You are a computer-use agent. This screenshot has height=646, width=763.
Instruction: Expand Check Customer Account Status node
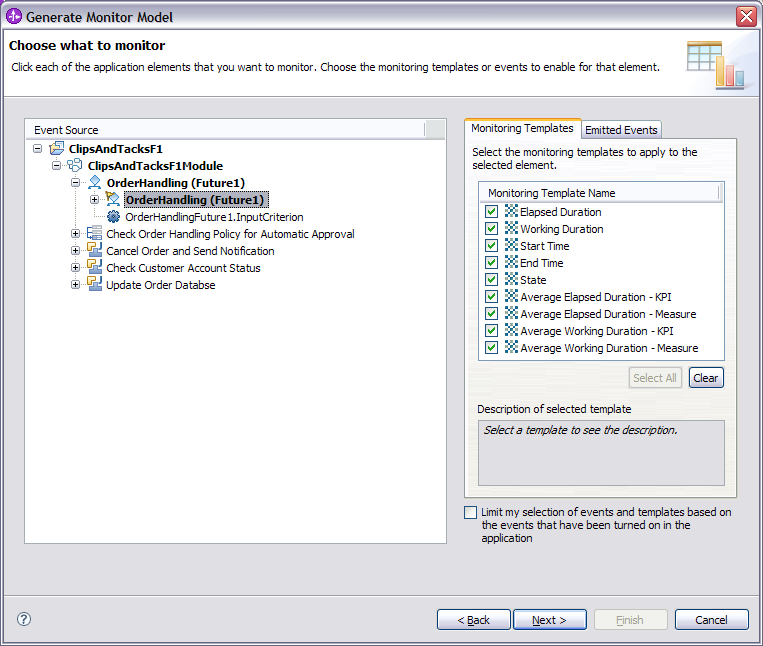(x=75, y=268)
